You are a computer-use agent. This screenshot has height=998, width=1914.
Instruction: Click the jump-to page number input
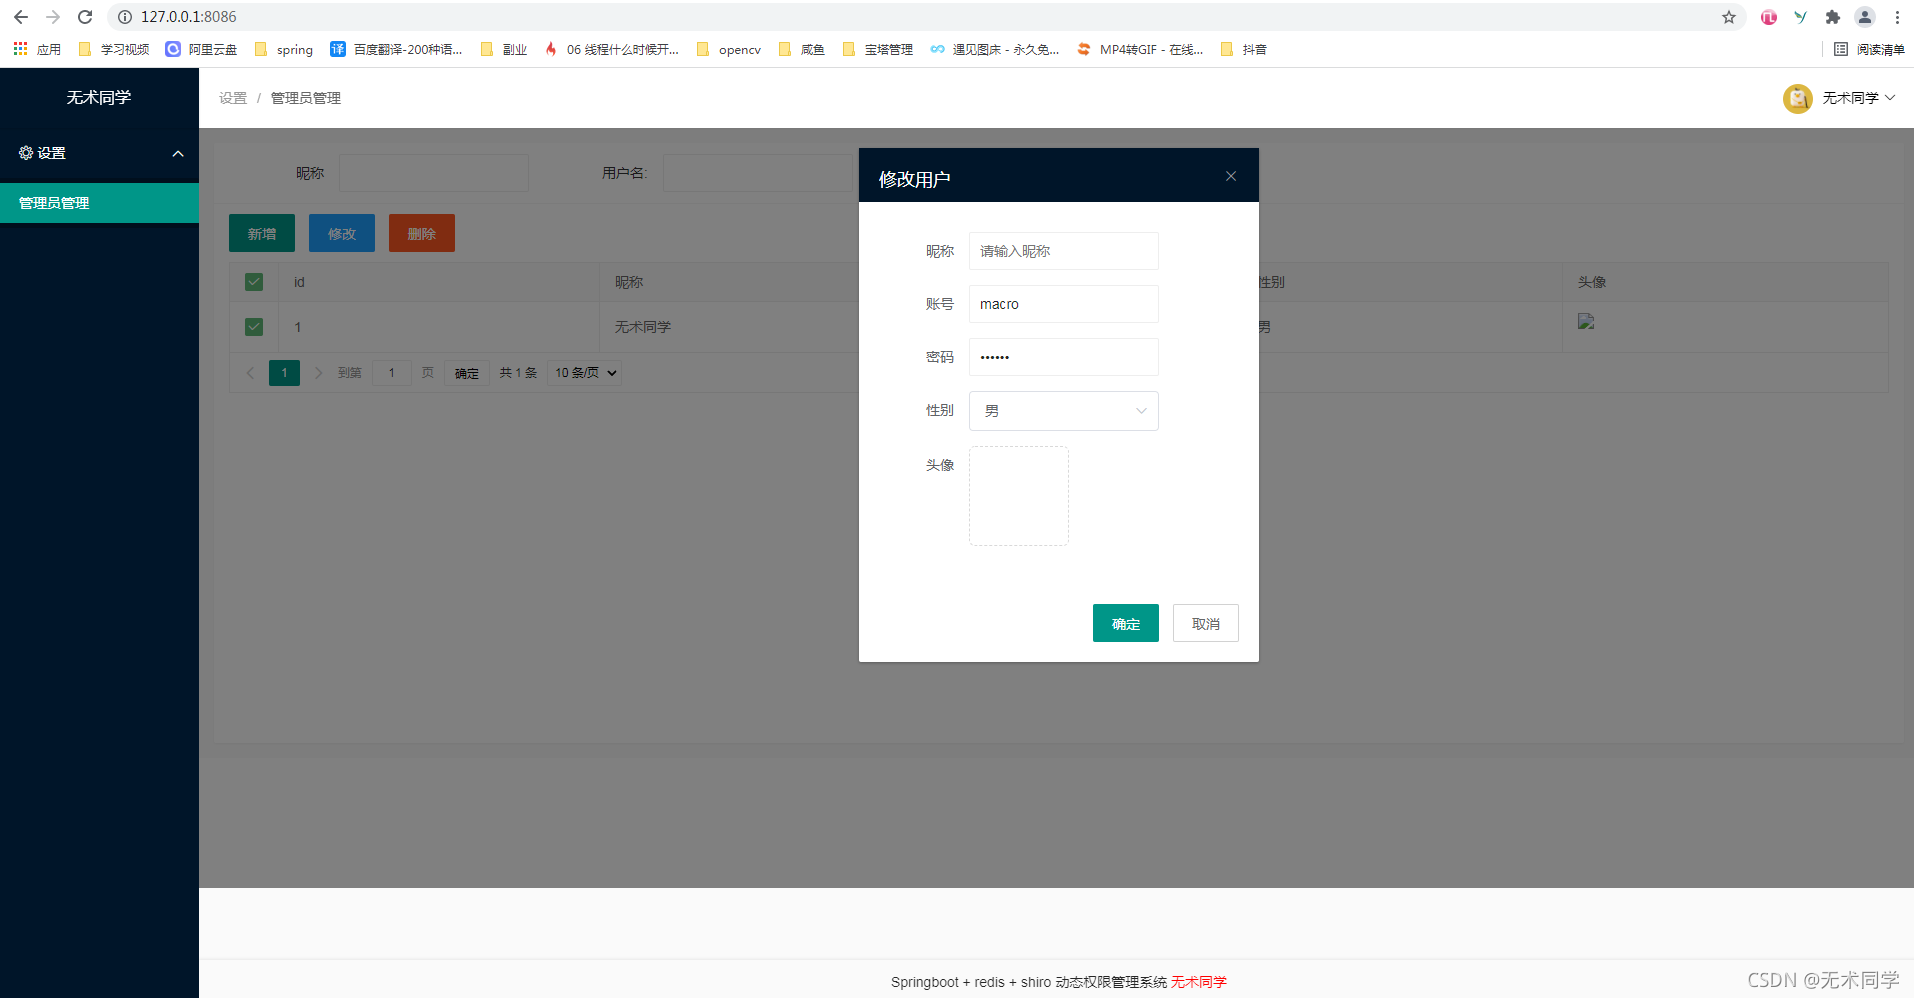tap(392, 373)
